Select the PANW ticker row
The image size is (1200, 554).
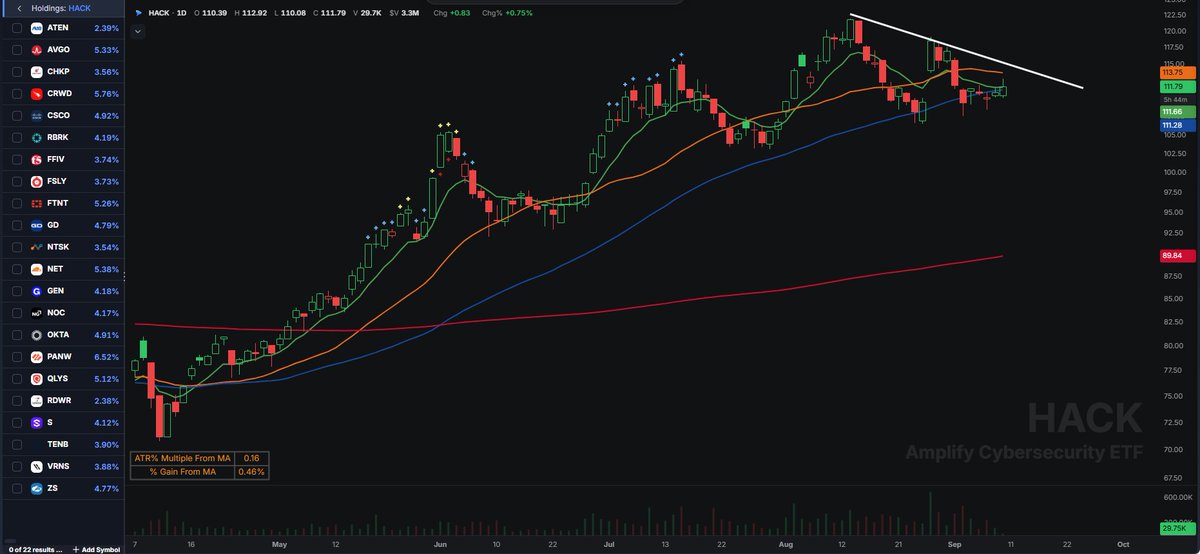(x=62, y=357)
